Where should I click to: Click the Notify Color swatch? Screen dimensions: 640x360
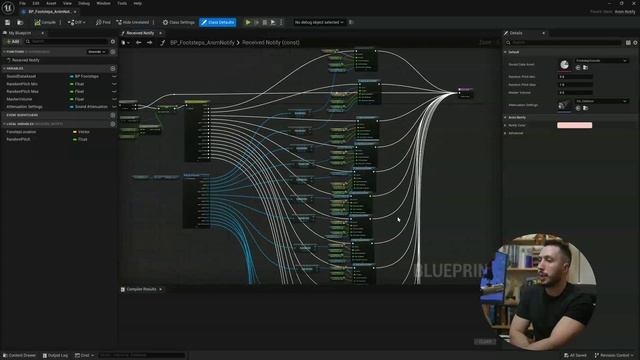coord(574,125)
